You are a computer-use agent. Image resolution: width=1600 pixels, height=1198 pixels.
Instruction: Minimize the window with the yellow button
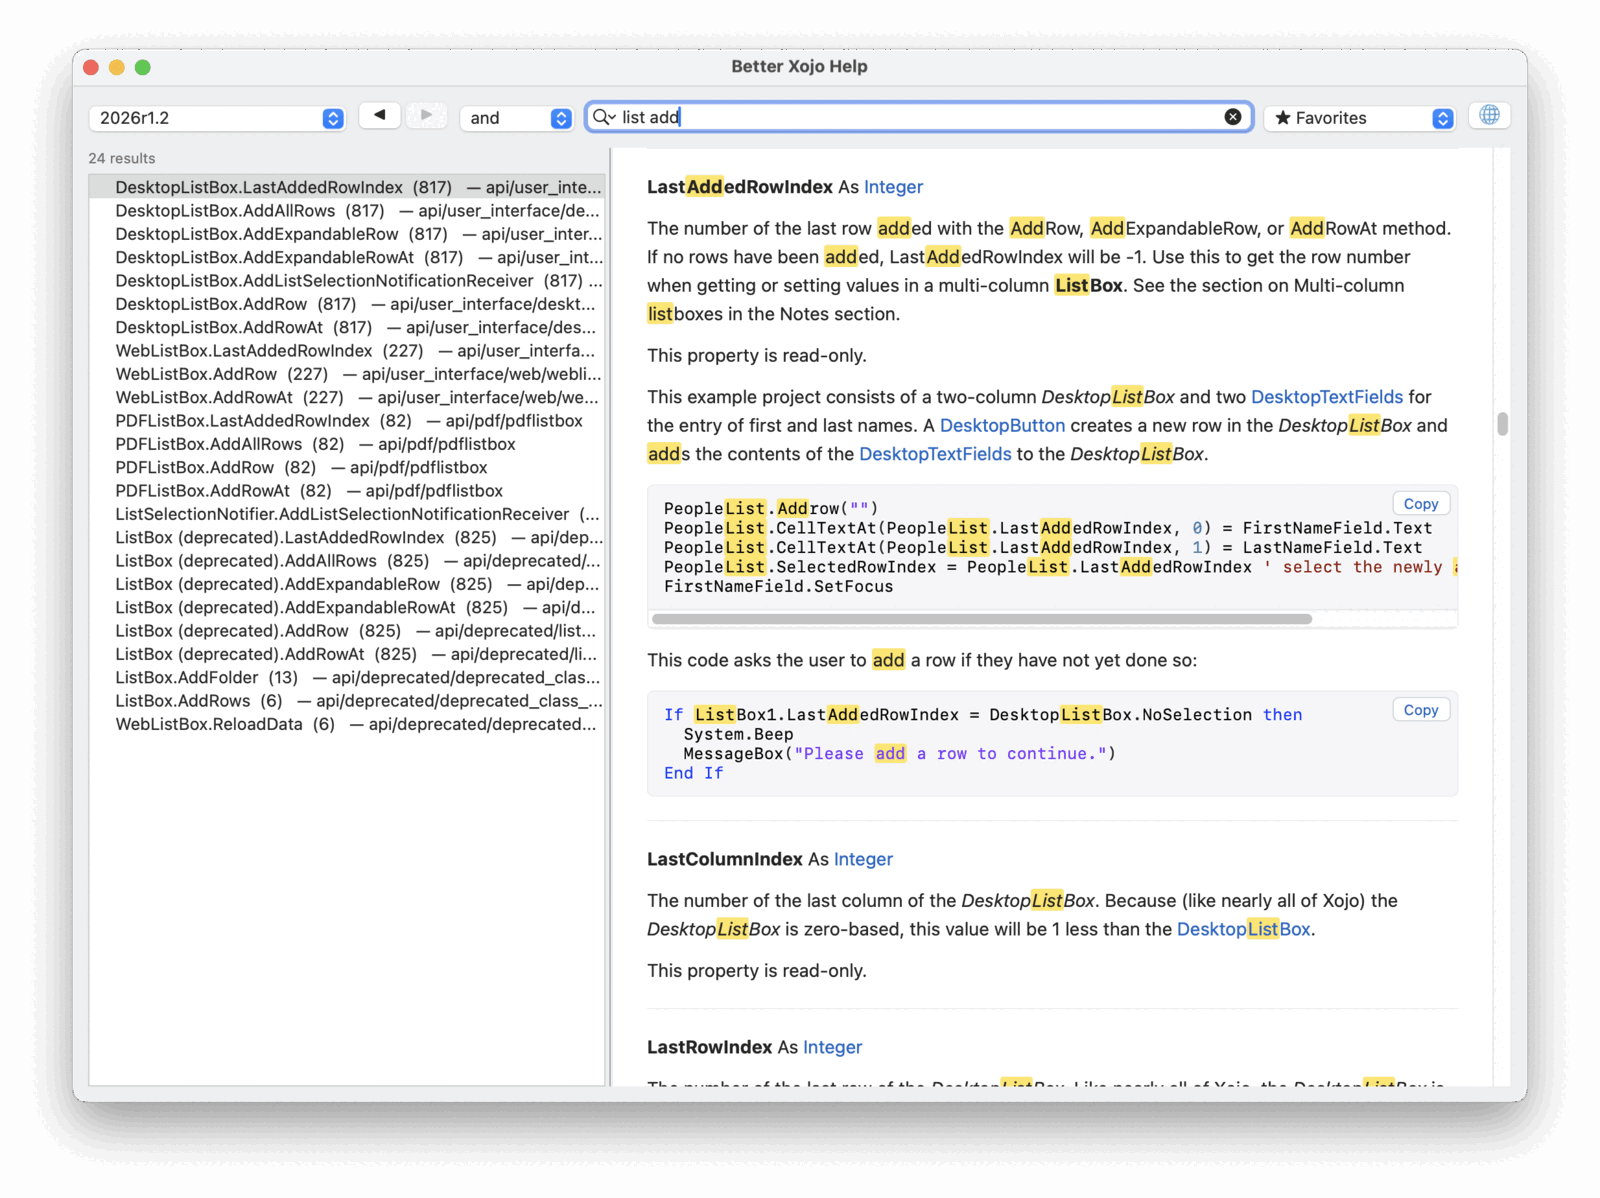click(117, 67)
